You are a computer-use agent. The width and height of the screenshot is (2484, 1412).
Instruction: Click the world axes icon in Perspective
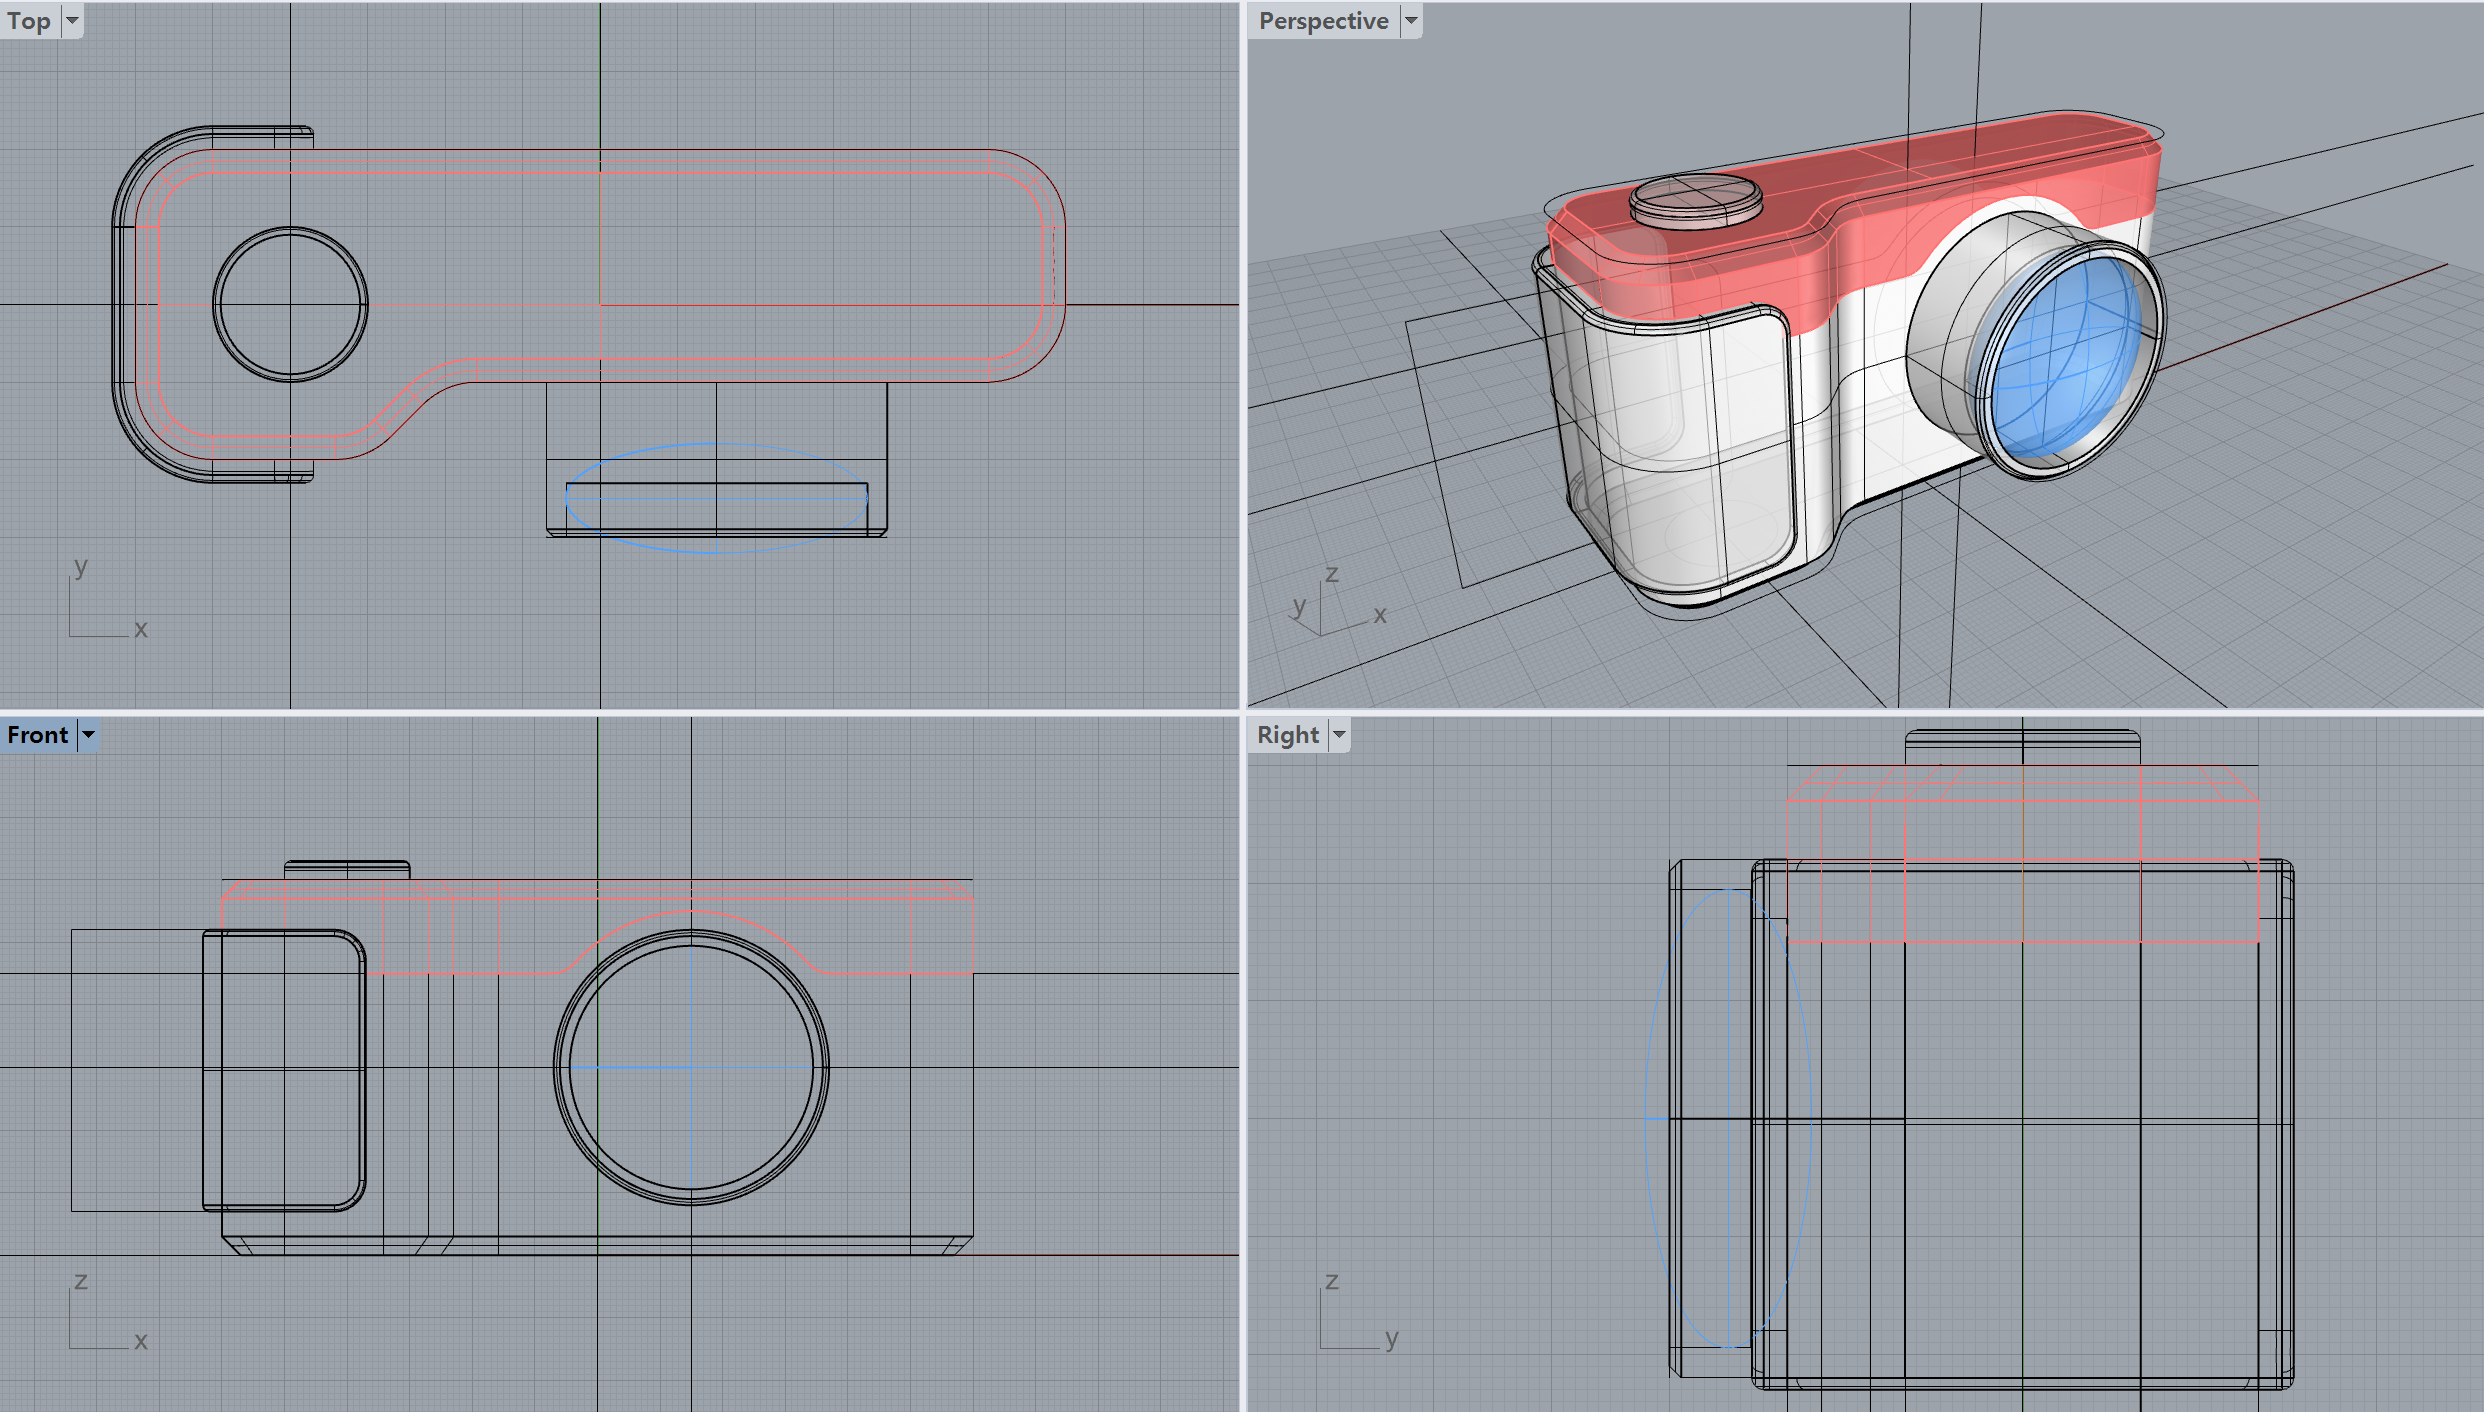[x=1325, y=610]
